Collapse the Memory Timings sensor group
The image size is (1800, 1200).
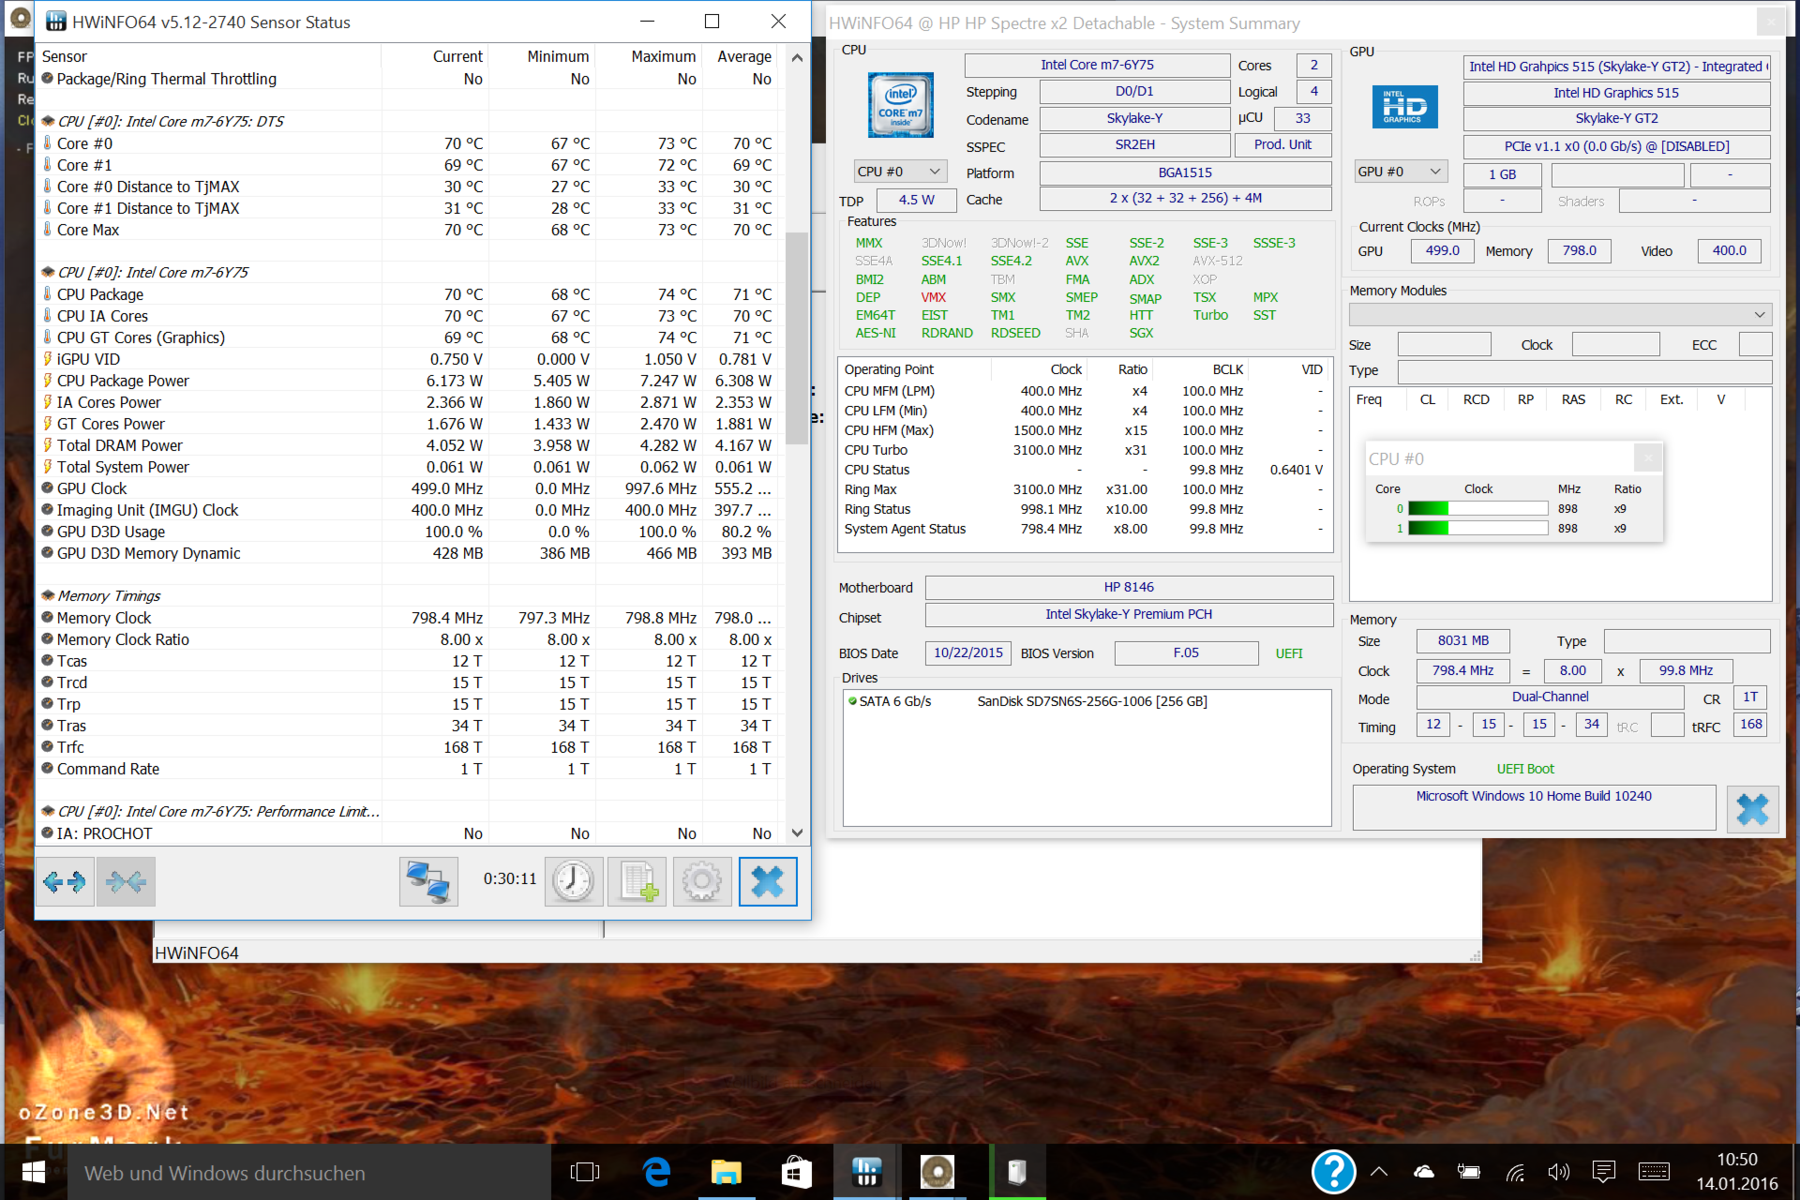[x=47, y=595]
